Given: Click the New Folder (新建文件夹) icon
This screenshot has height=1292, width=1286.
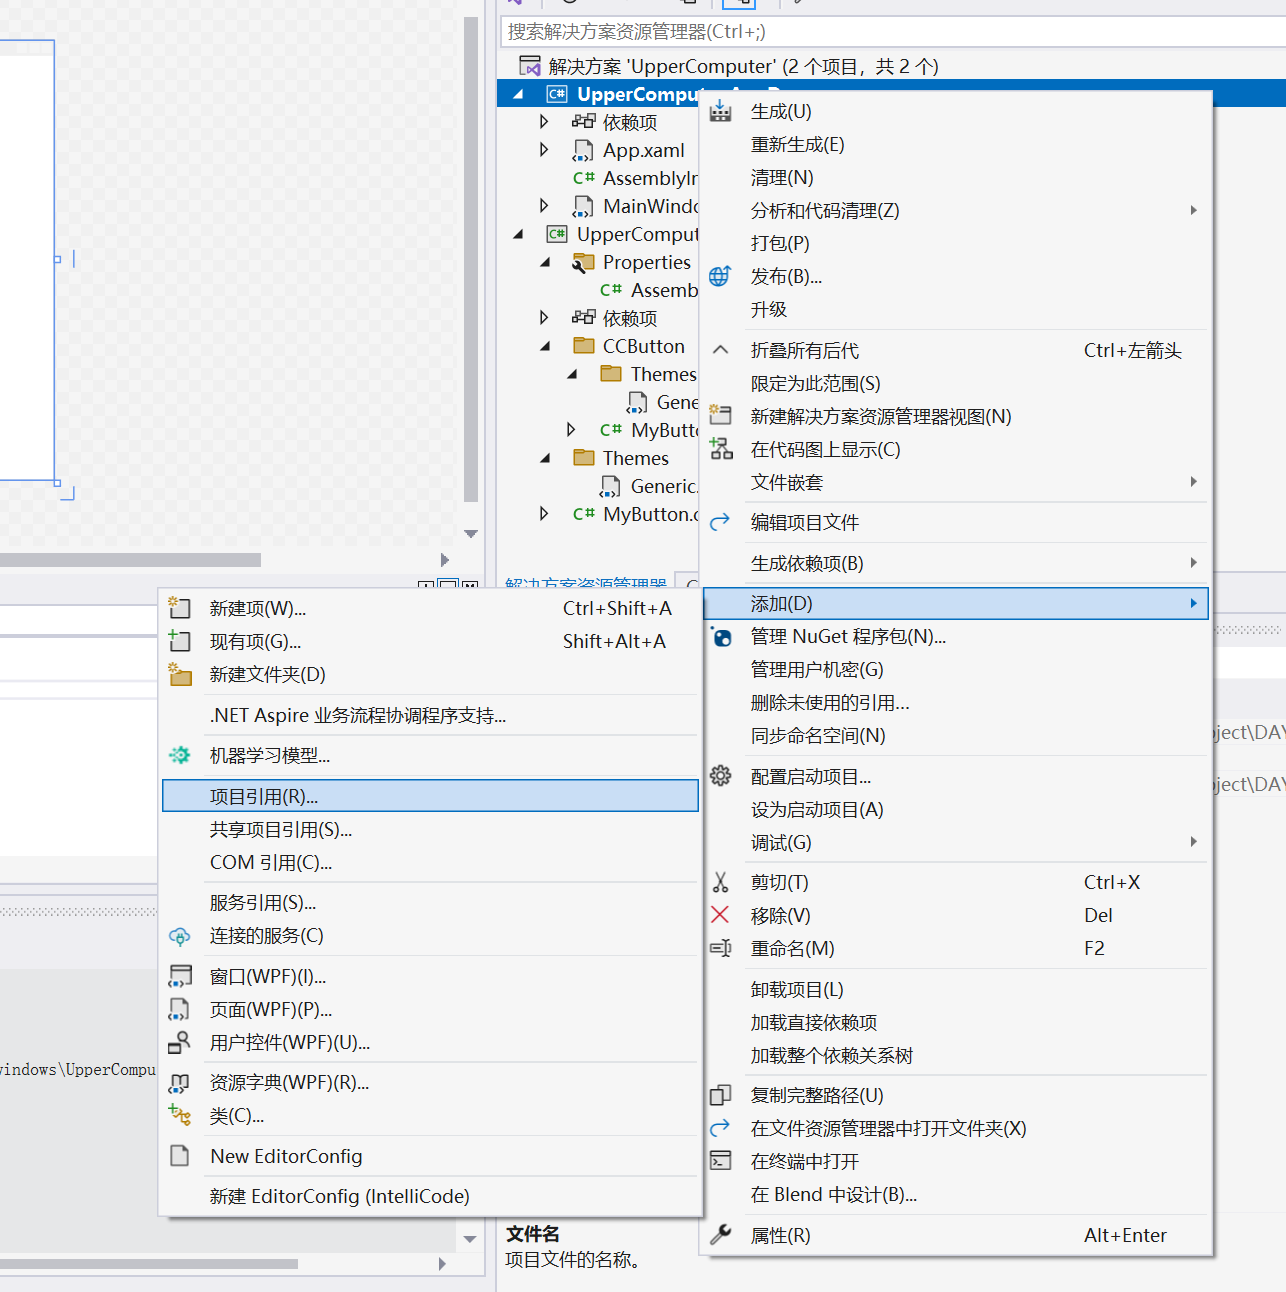Looking at the screenshot, I should coord(180,674).
